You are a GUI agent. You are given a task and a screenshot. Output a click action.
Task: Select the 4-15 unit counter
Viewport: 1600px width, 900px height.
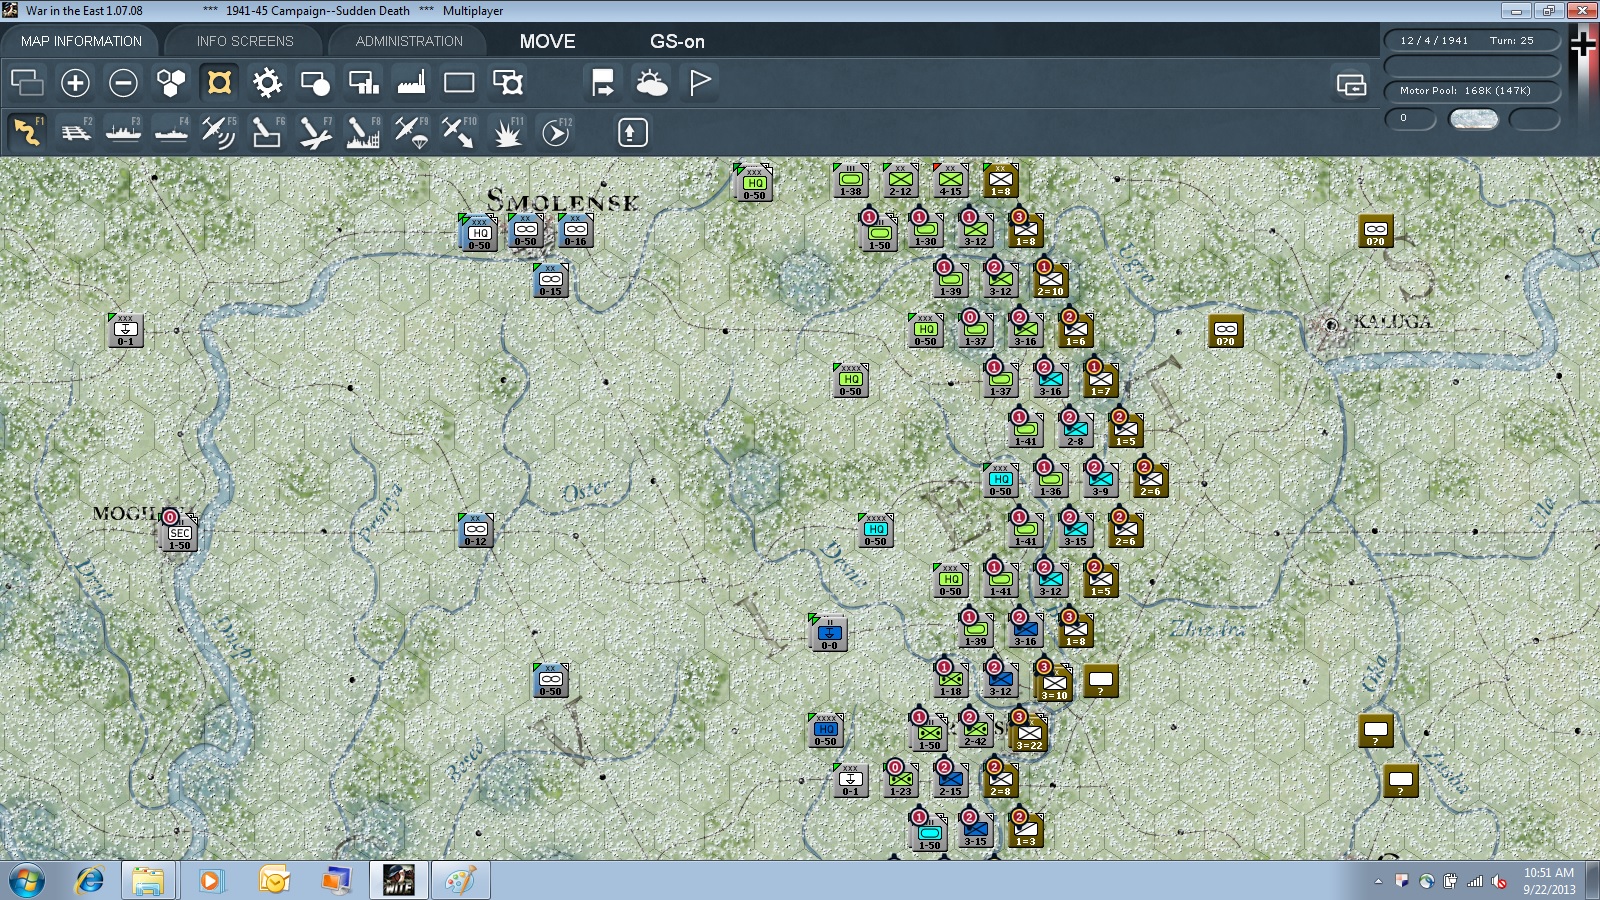click(950, 181)
